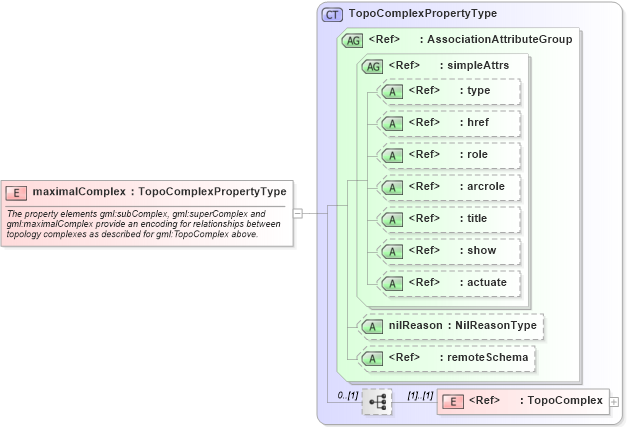The width and height of the screenshot is (627, 427).
Task: Select the remoteSchema attribute name
Action: pos(487,357)
